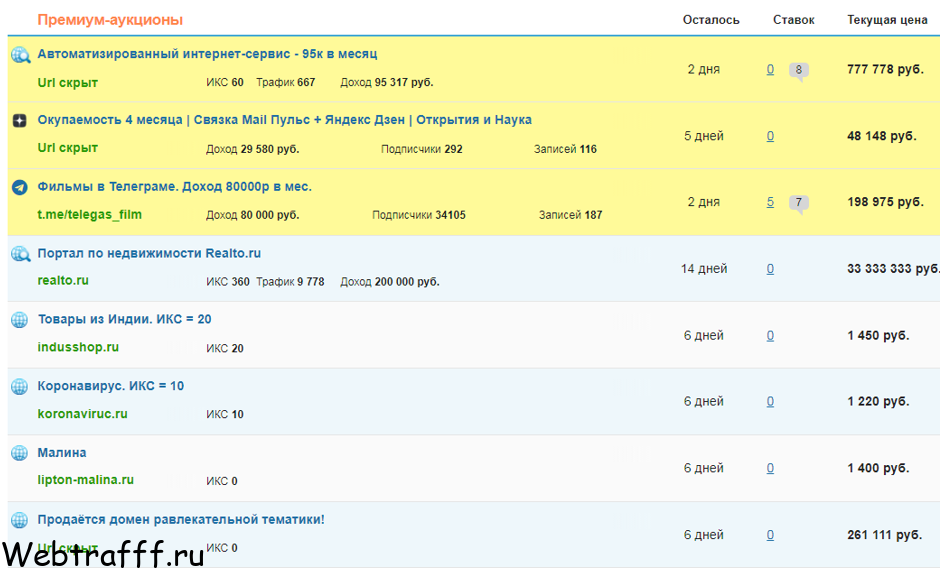
Task: Click the Доход 200 000 руб. value
Action: pyautogui.click(x=390, y=282)
